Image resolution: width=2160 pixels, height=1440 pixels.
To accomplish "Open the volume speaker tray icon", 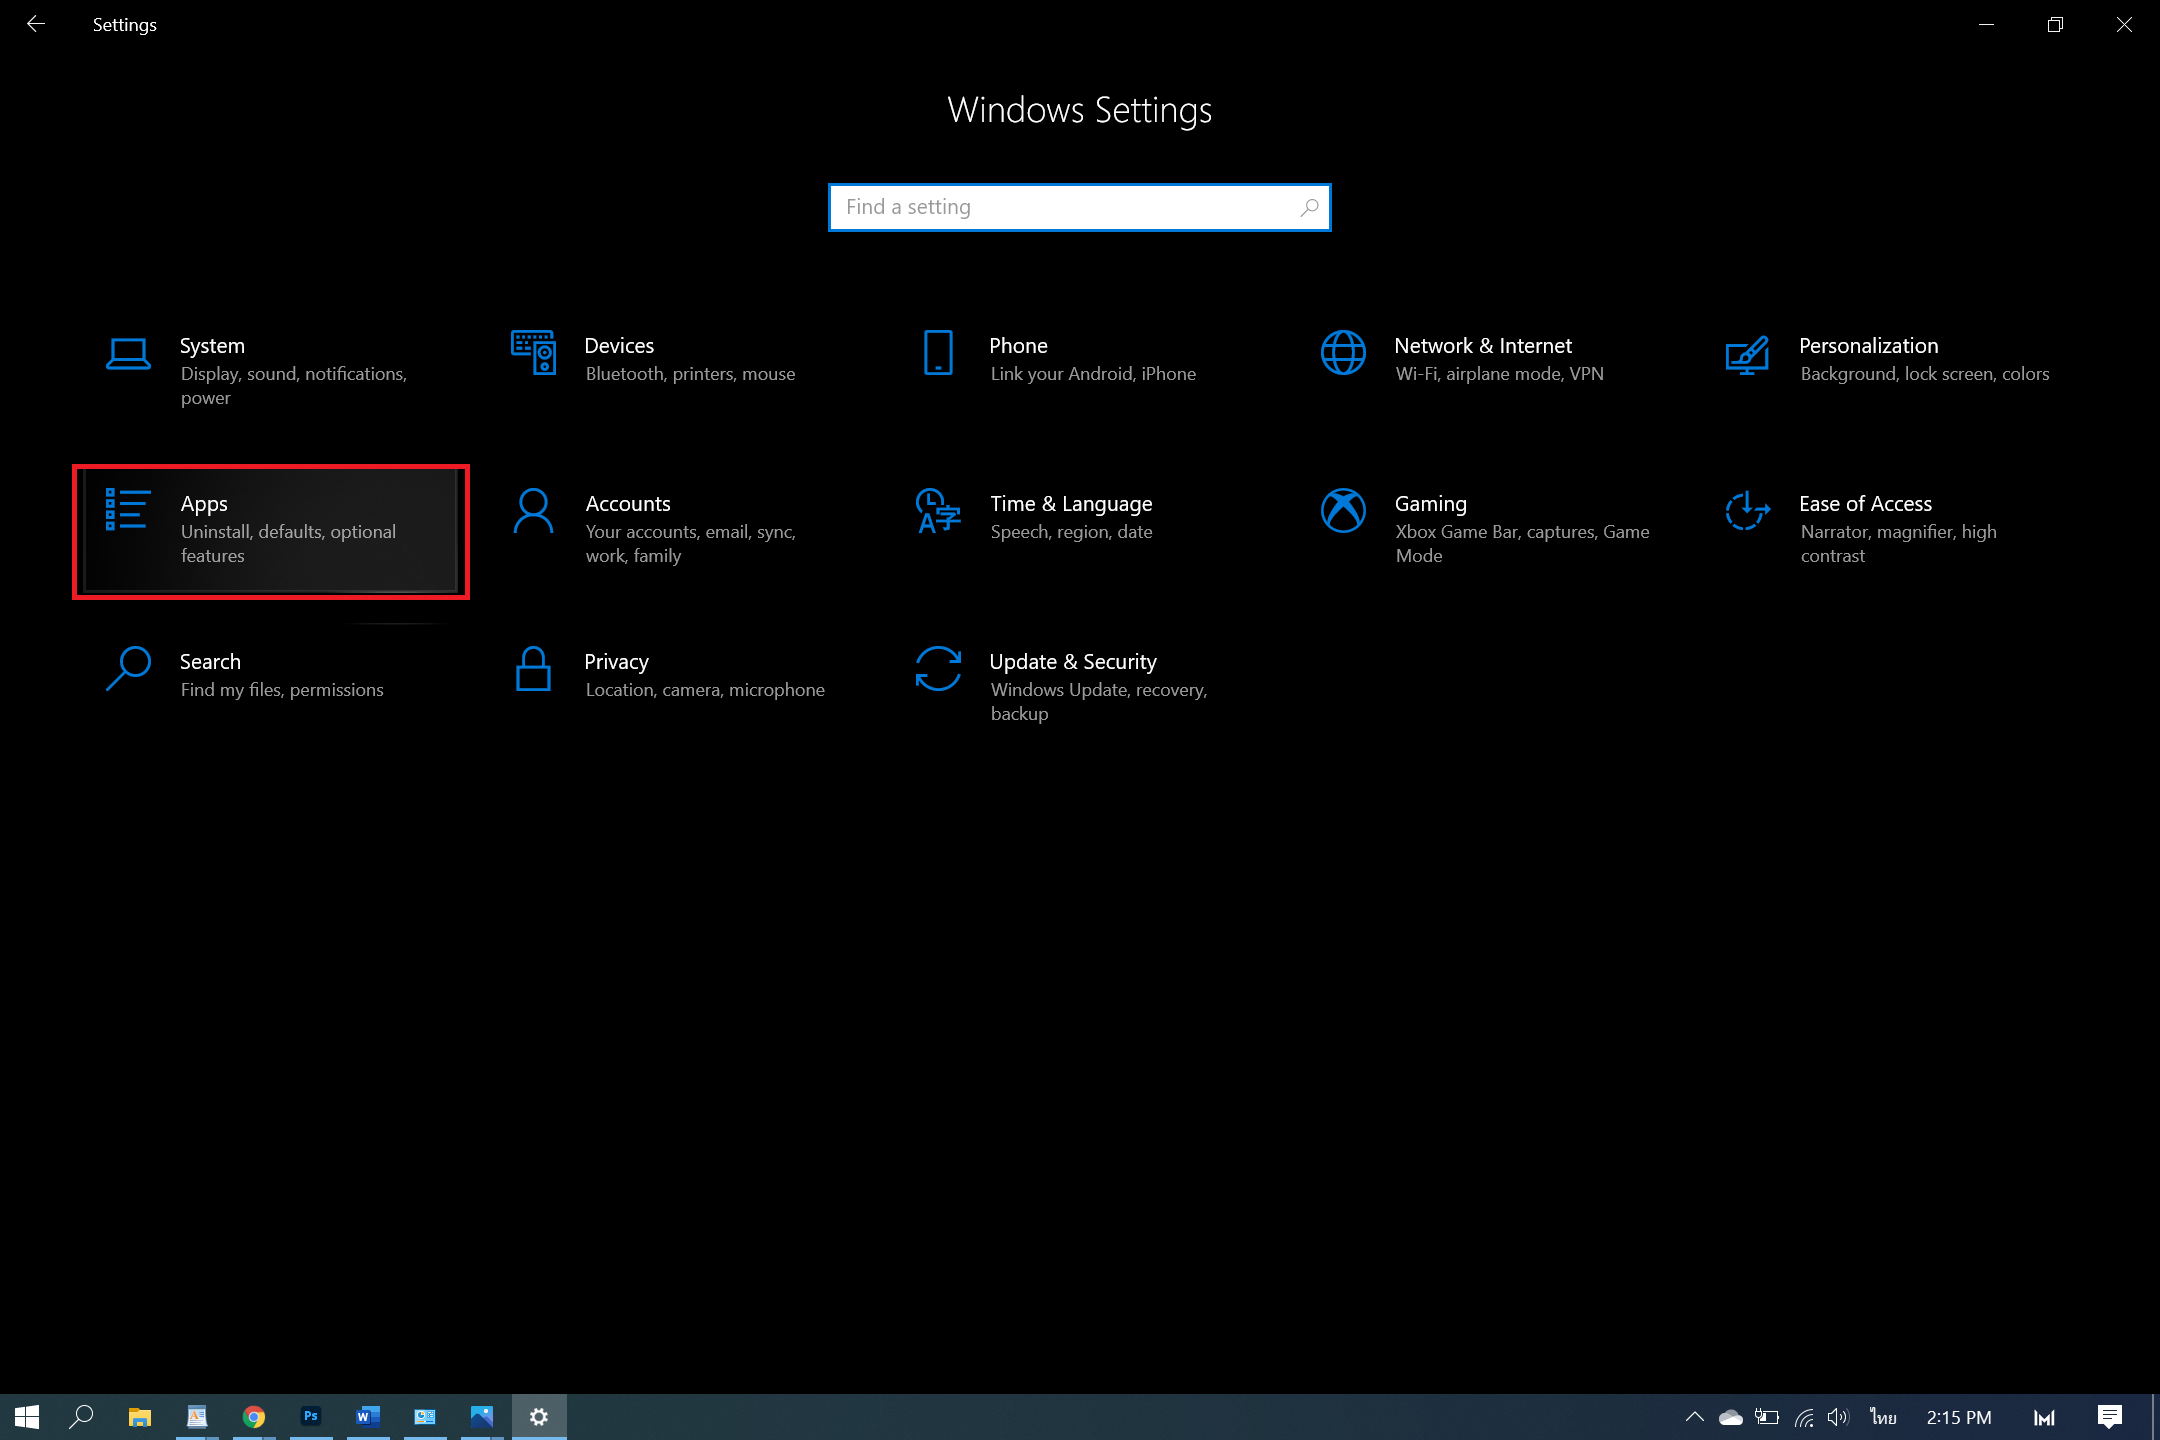I will pos(1838,1417).
